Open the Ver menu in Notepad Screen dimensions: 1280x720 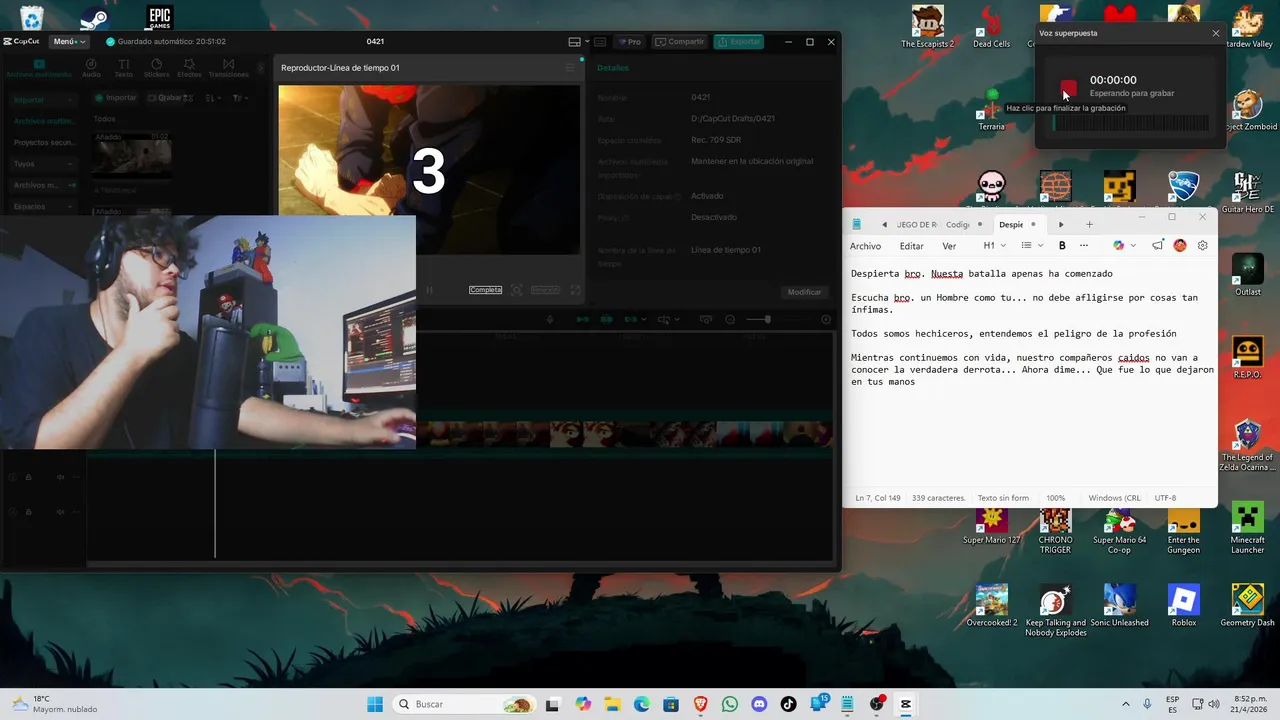pyautogui.click(x=949, y=246)
